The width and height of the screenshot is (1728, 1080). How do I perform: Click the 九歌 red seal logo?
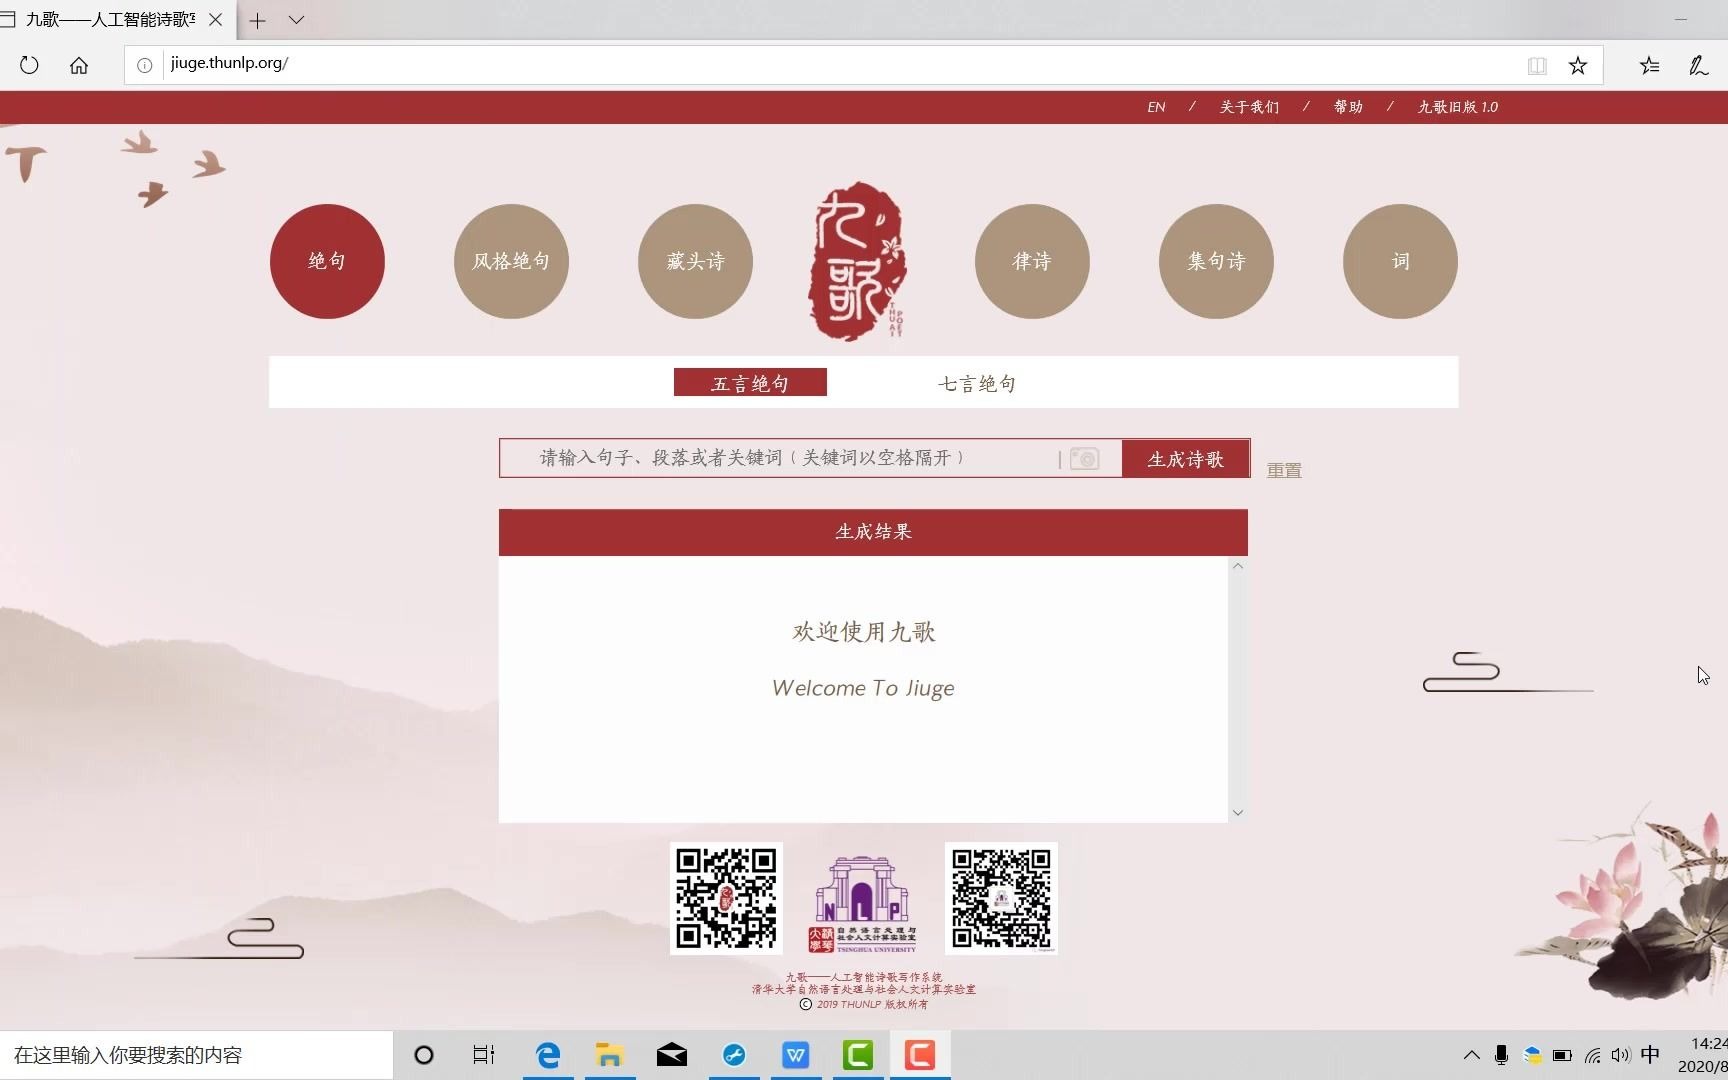(857, 261)
